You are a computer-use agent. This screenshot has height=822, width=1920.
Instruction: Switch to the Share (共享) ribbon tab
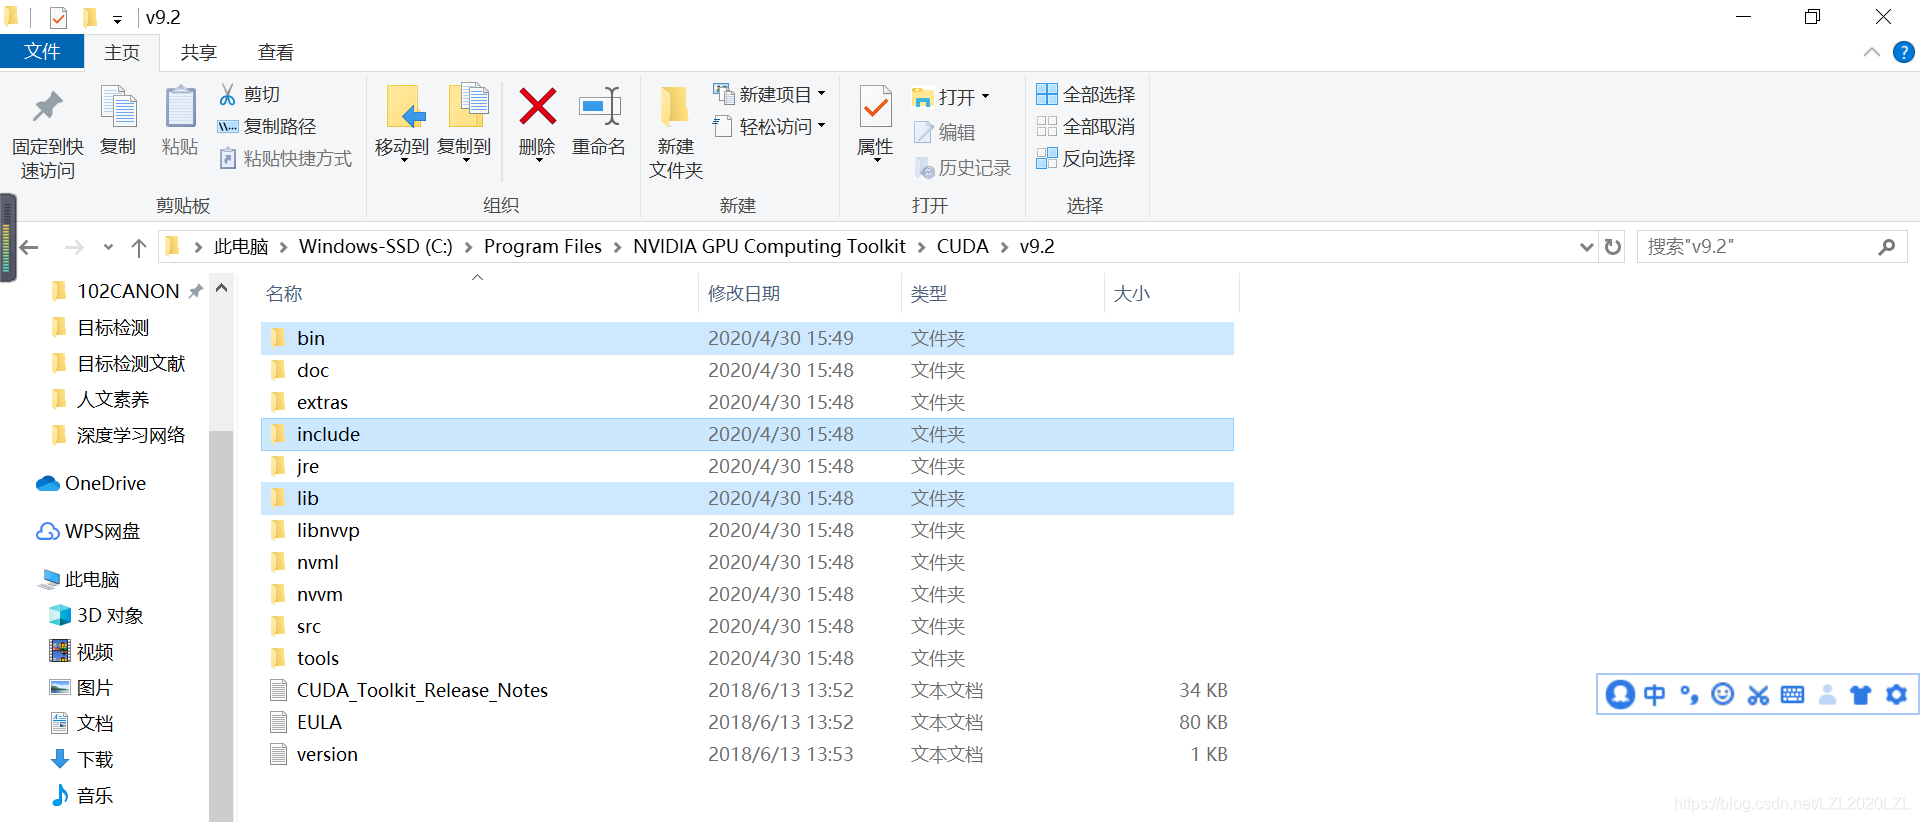[199, 53]
